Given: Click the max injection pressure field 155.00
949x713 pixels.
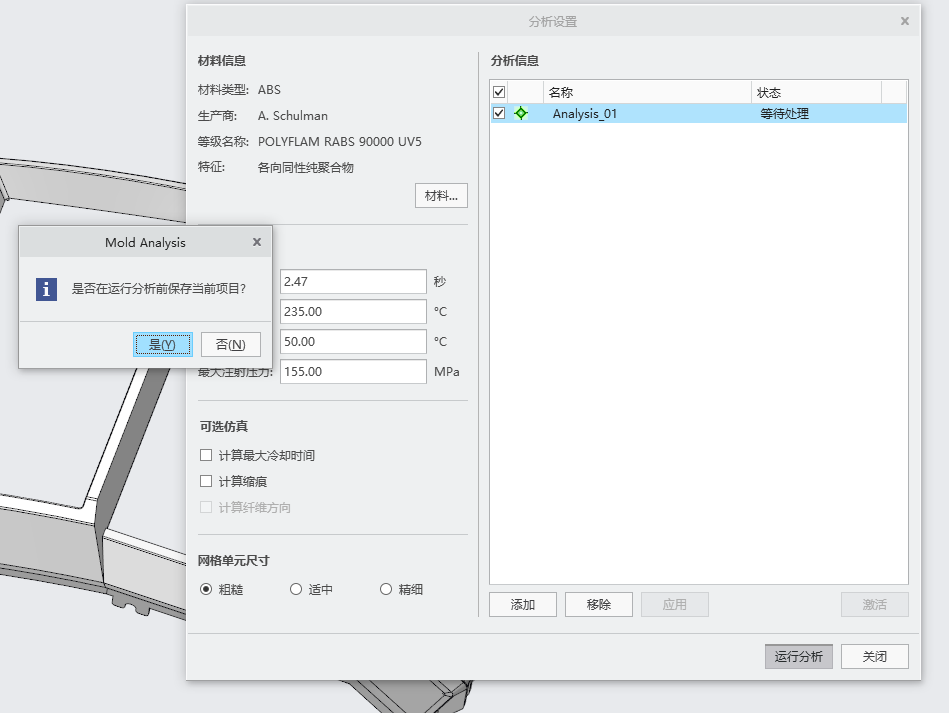Looking at the screenshot, I should click(353, 372).
